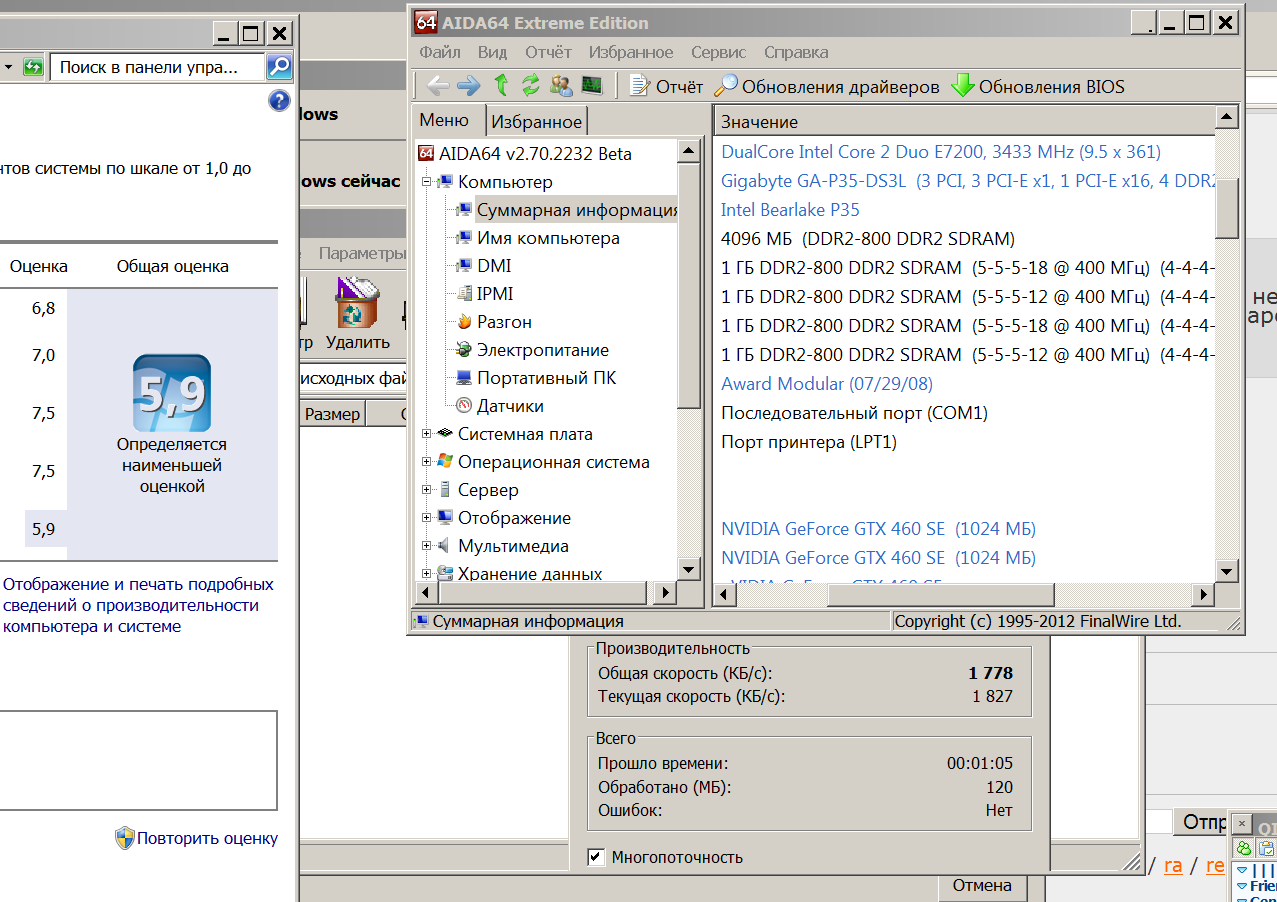Screen dimensions: 1277x902
Task: Click values panel horizontal scroll-right arrow
Action: tap(1204, 594)
